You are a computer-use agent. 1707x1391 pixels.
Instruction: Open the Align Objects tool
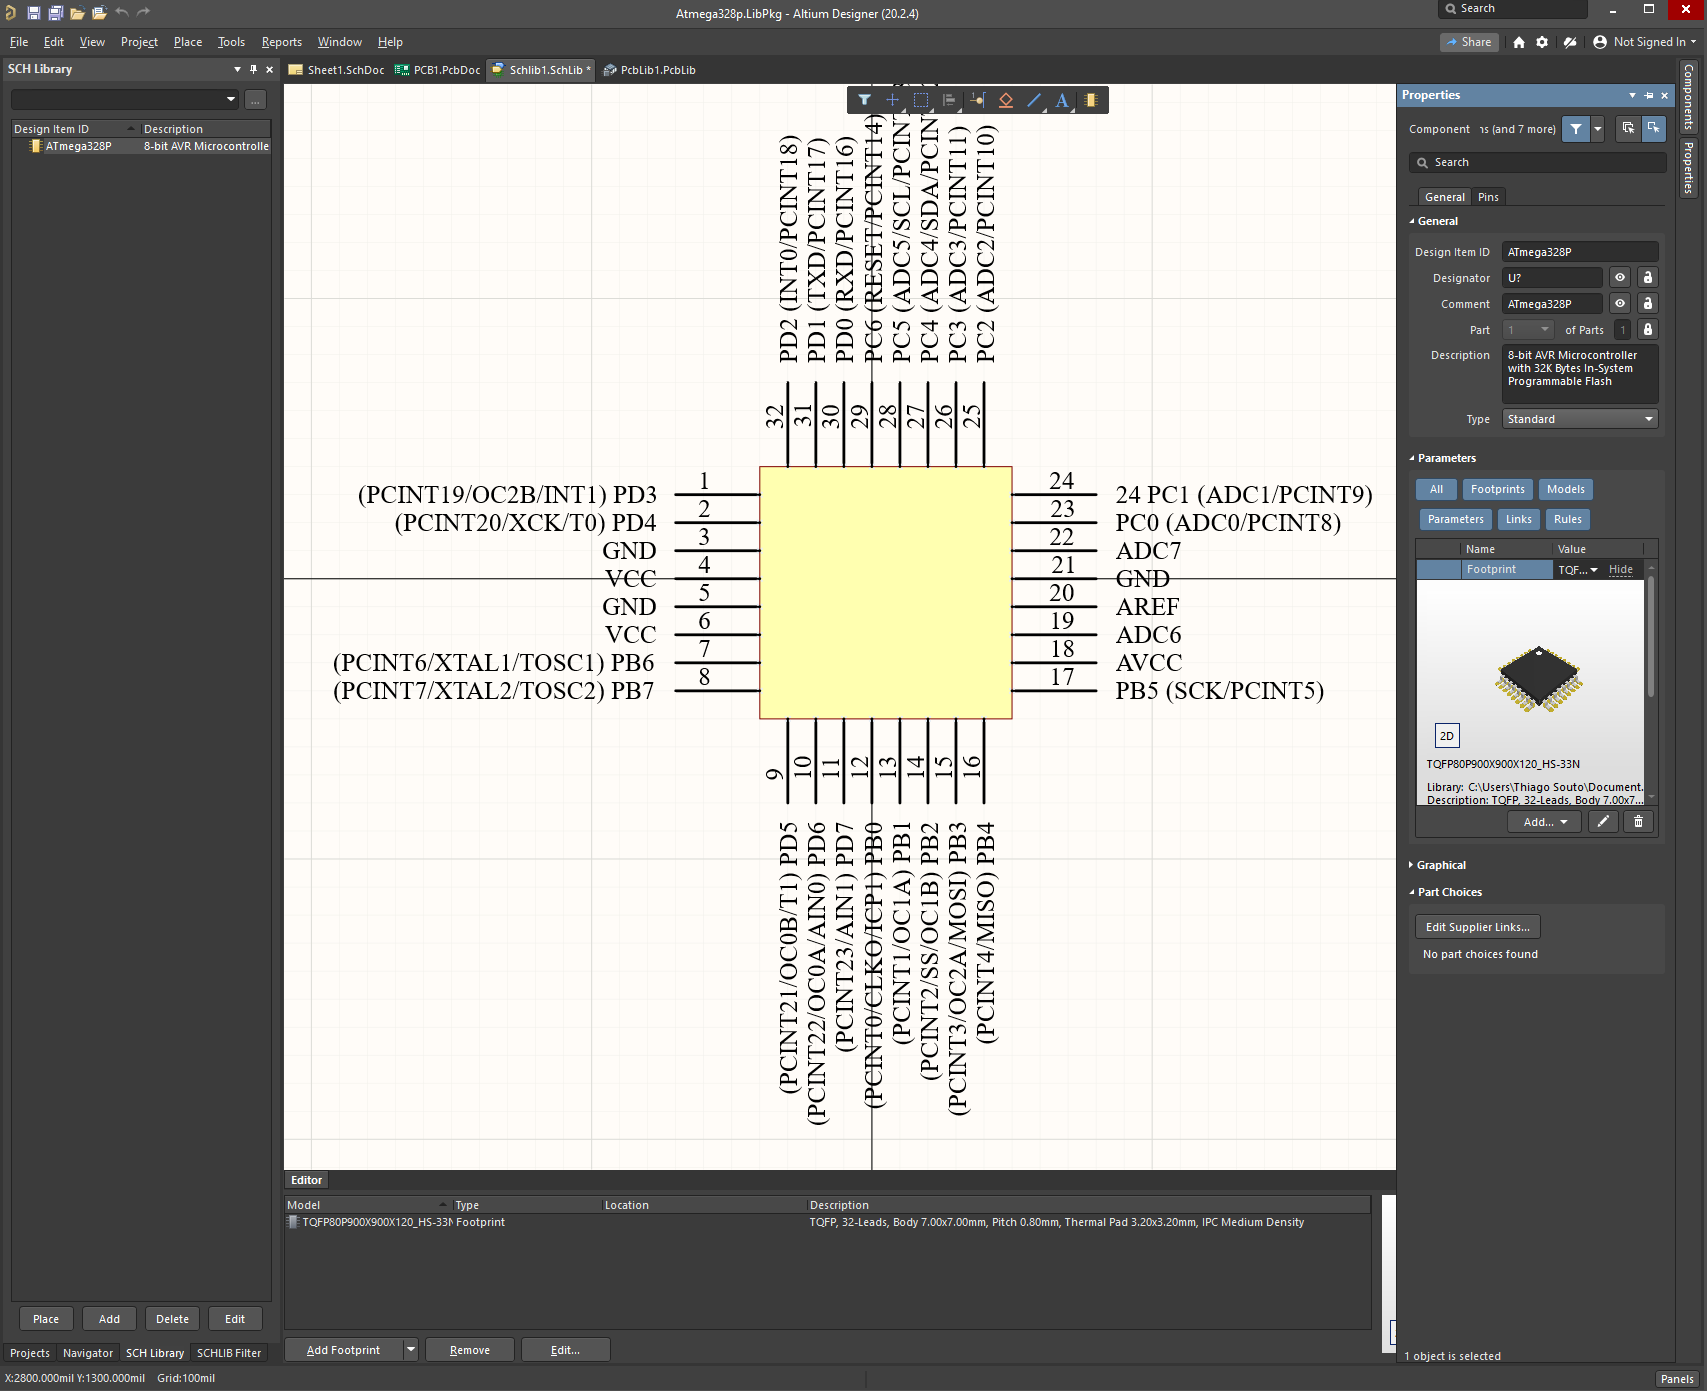(x=949, y=100)
